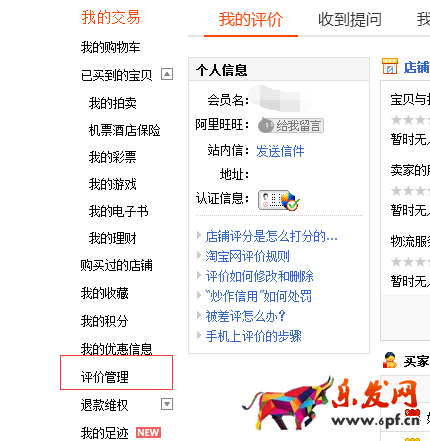Expand the 店铺评分是怎么打分的 help item arrow
The height and width of the screenshot is (441, 430).
tap(199, 236)
